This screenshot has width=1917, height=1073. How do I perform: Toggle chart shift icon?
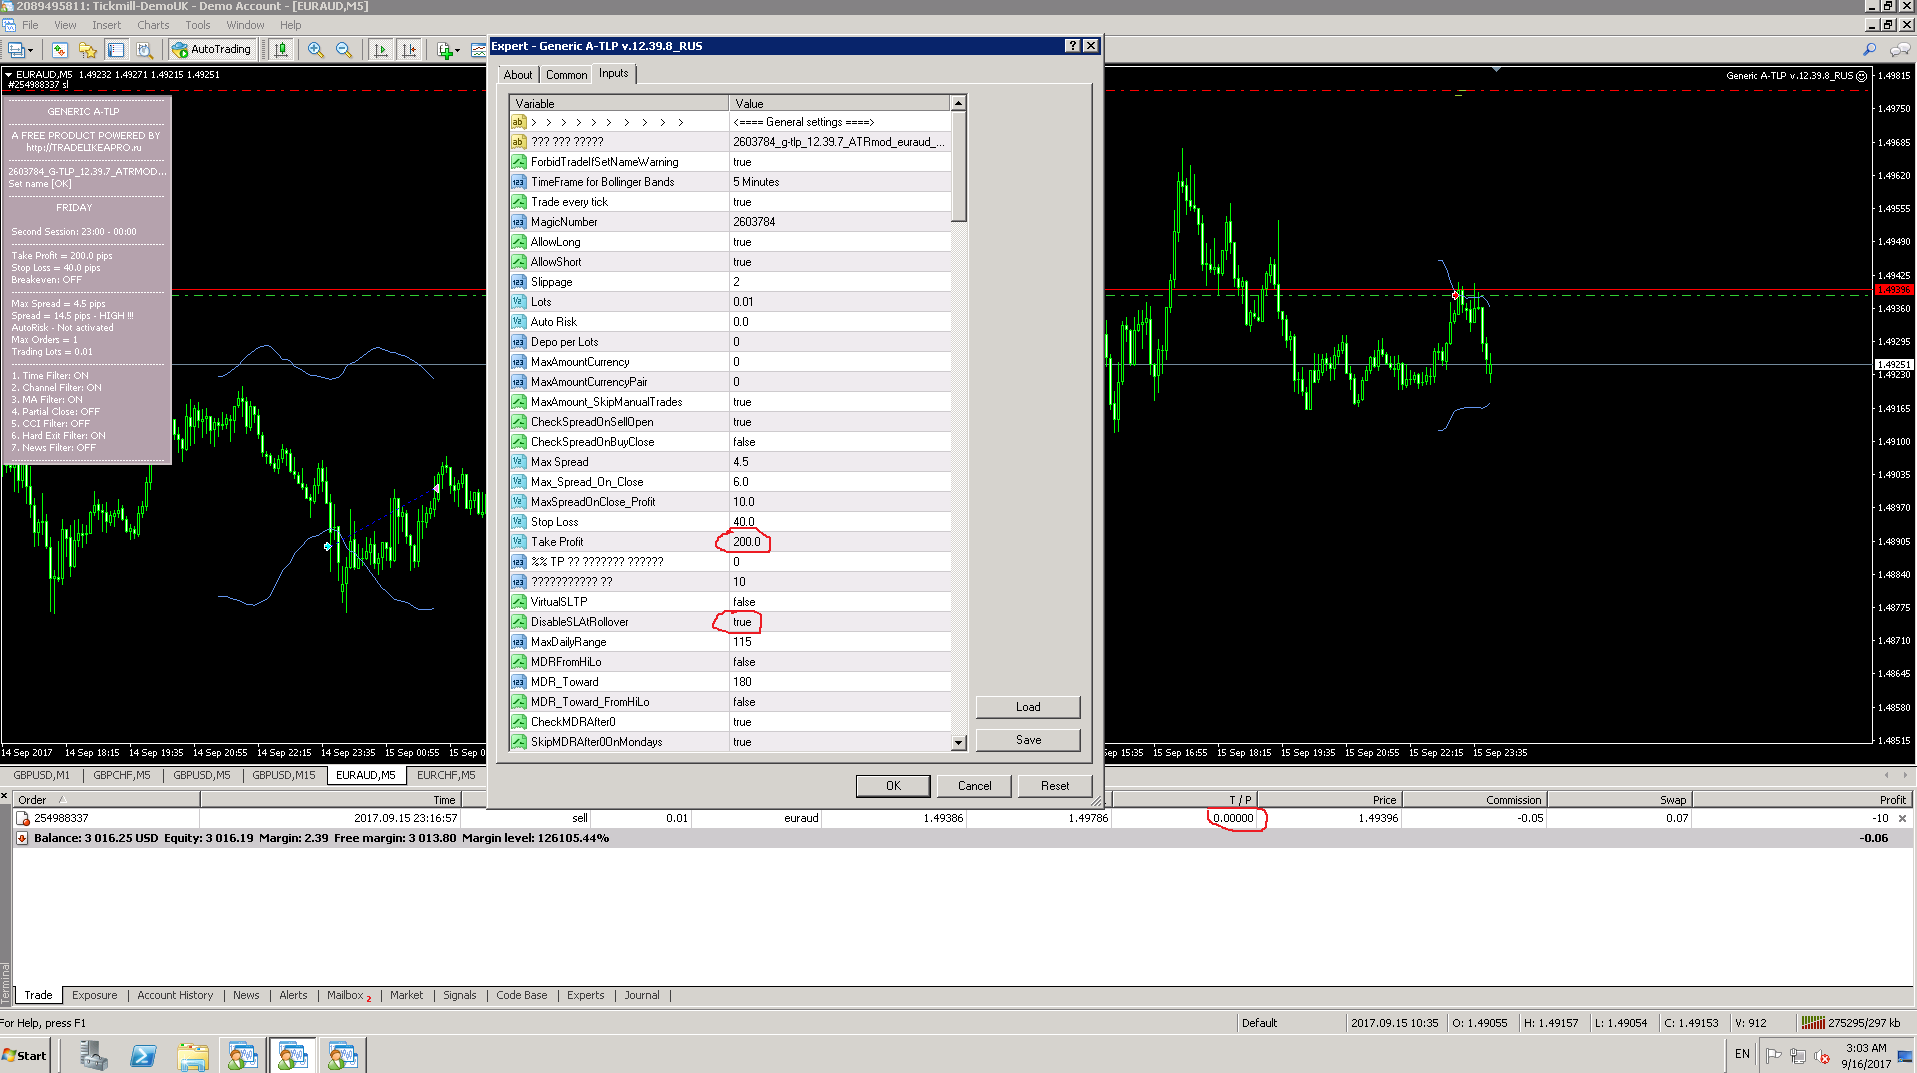tap(408, 49)
